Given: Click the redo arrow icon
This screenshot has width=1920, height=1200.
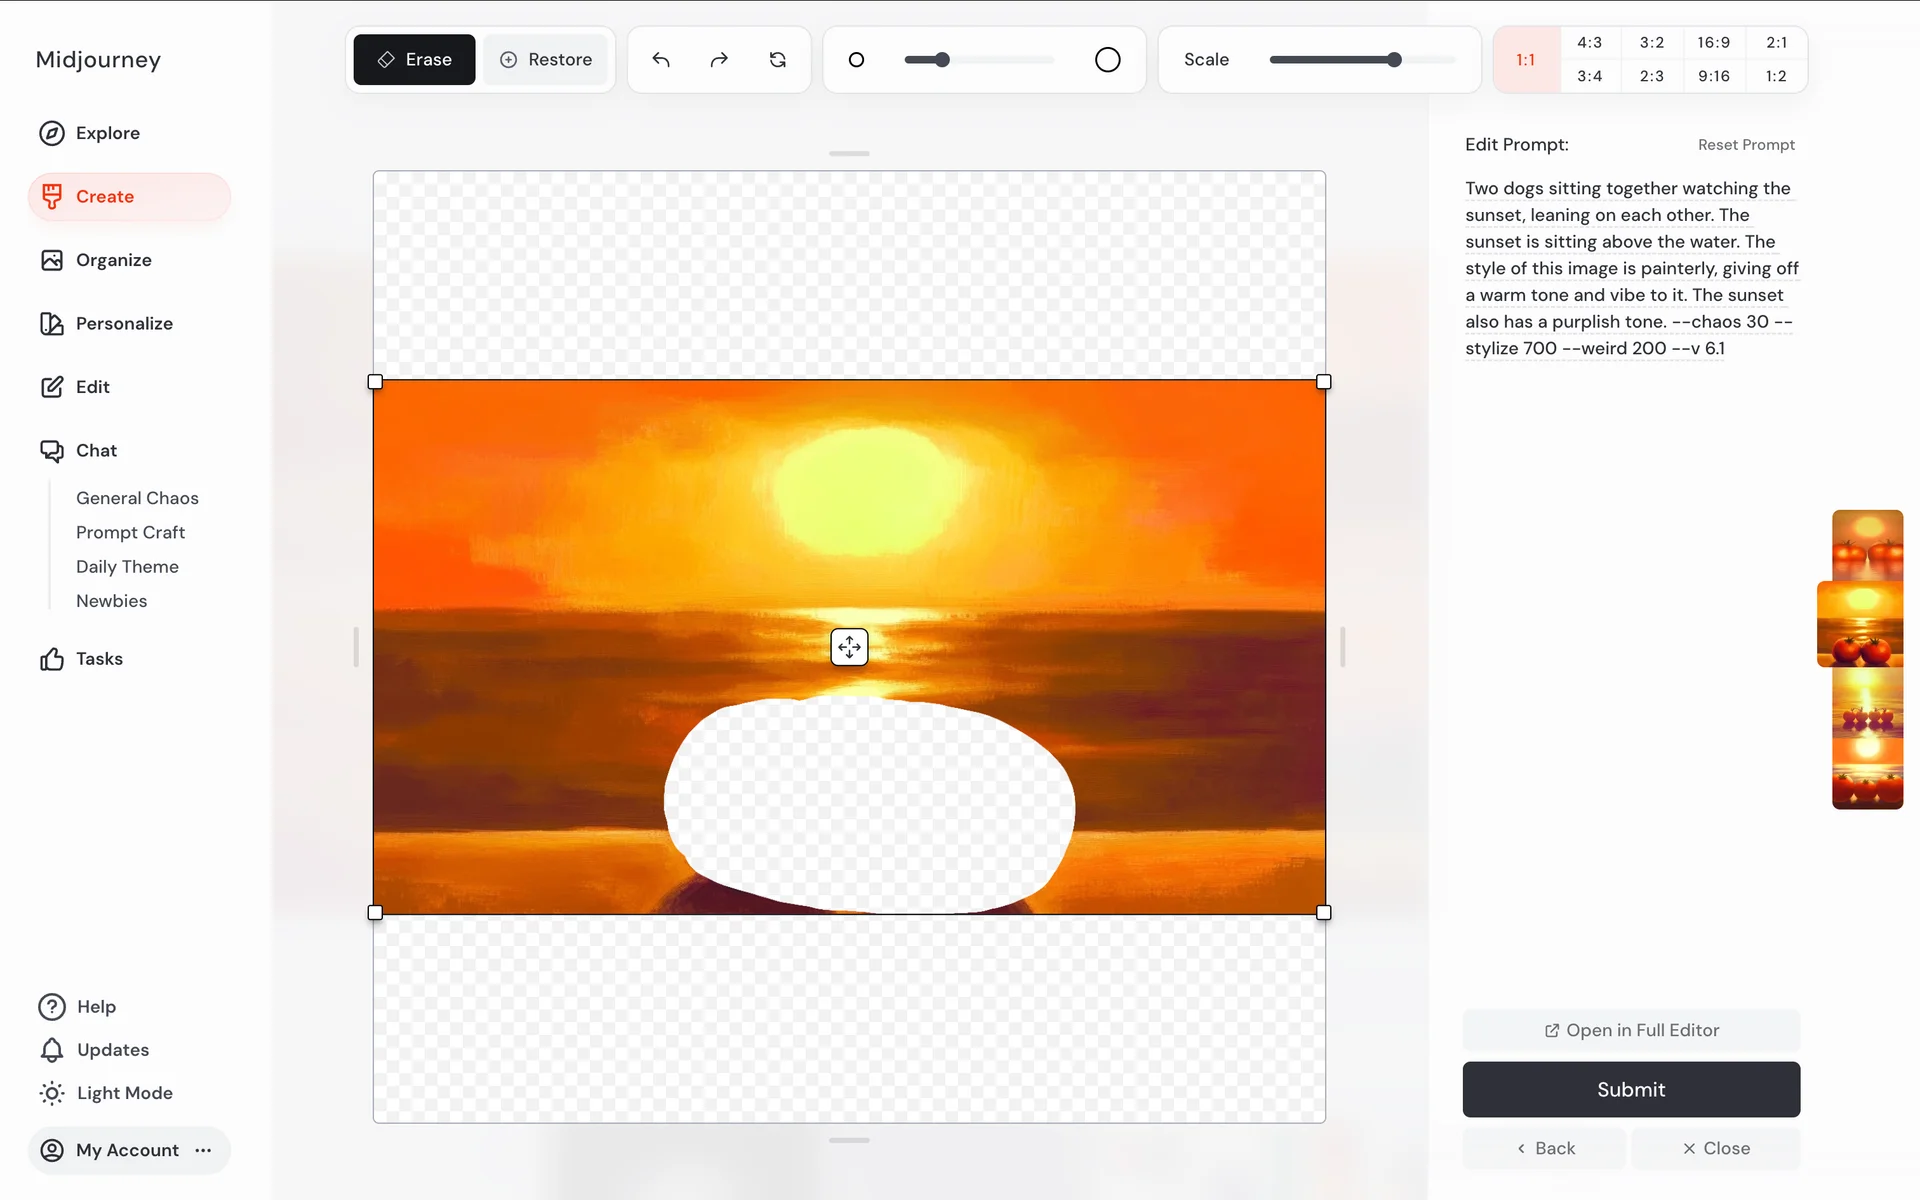Looking at the screenshot, I should pos(719,60).
